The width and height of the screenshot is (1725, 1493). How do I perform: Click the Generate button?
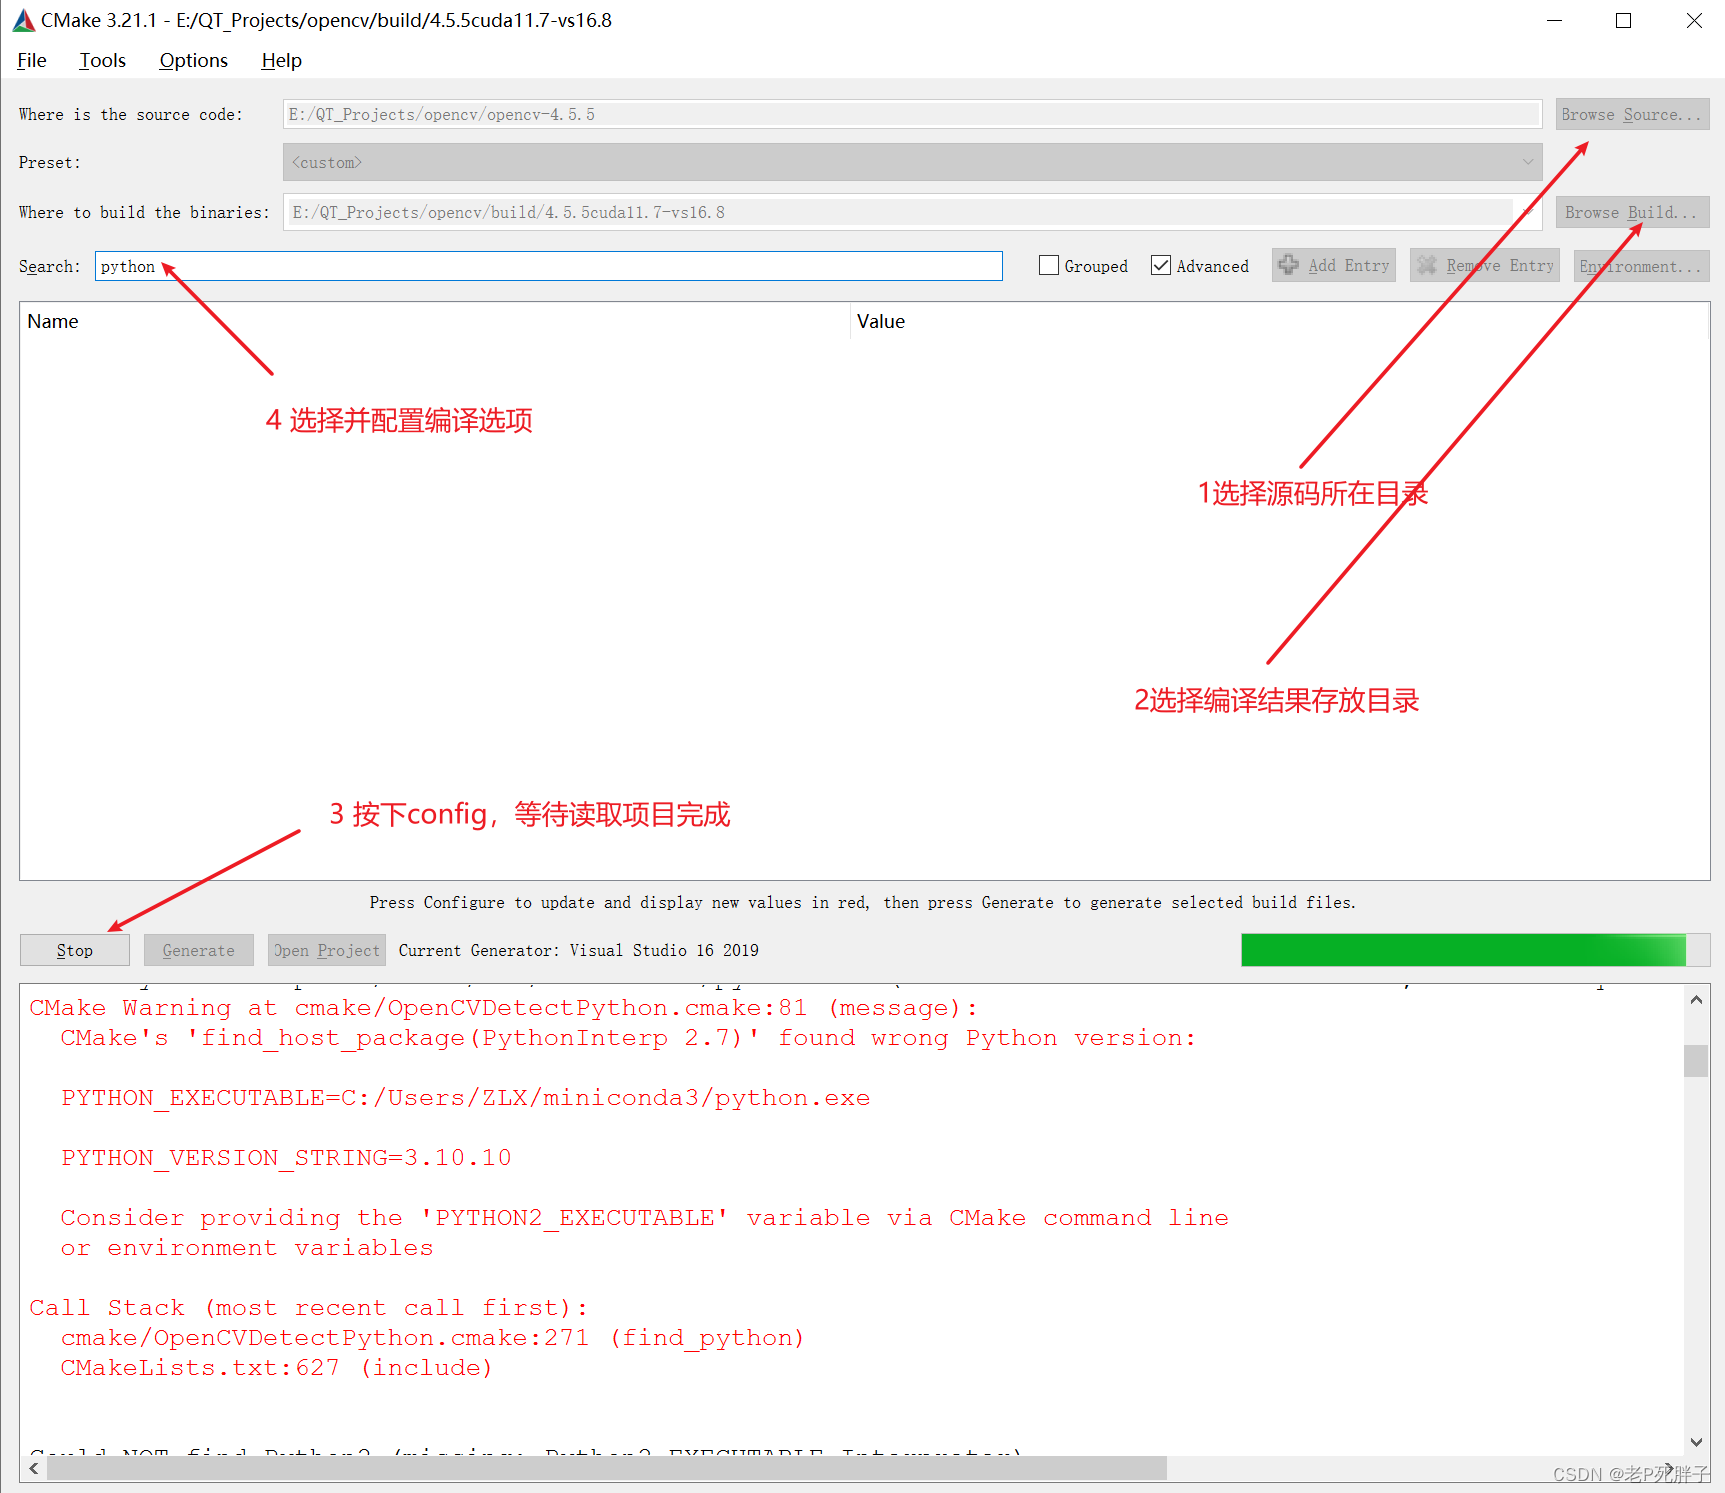198,950
